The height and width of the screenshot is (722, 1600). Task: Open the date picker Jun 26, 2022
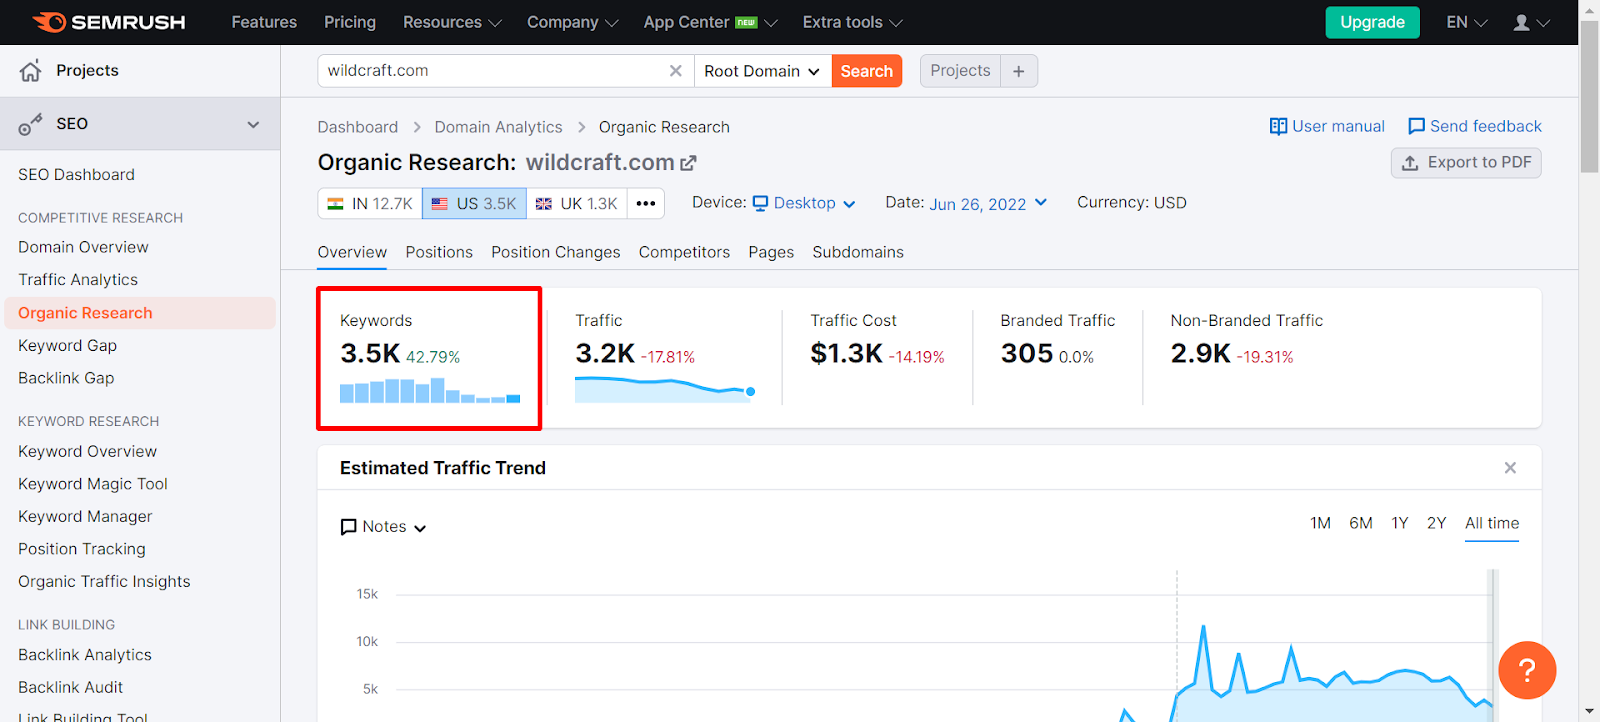coord(988,204)
